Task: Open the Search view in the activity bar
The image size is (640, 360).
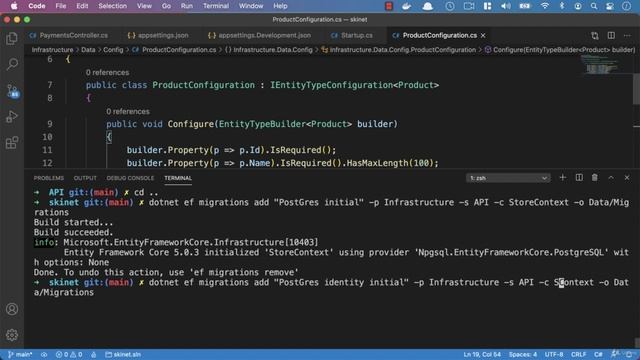Action: [12, 64]
